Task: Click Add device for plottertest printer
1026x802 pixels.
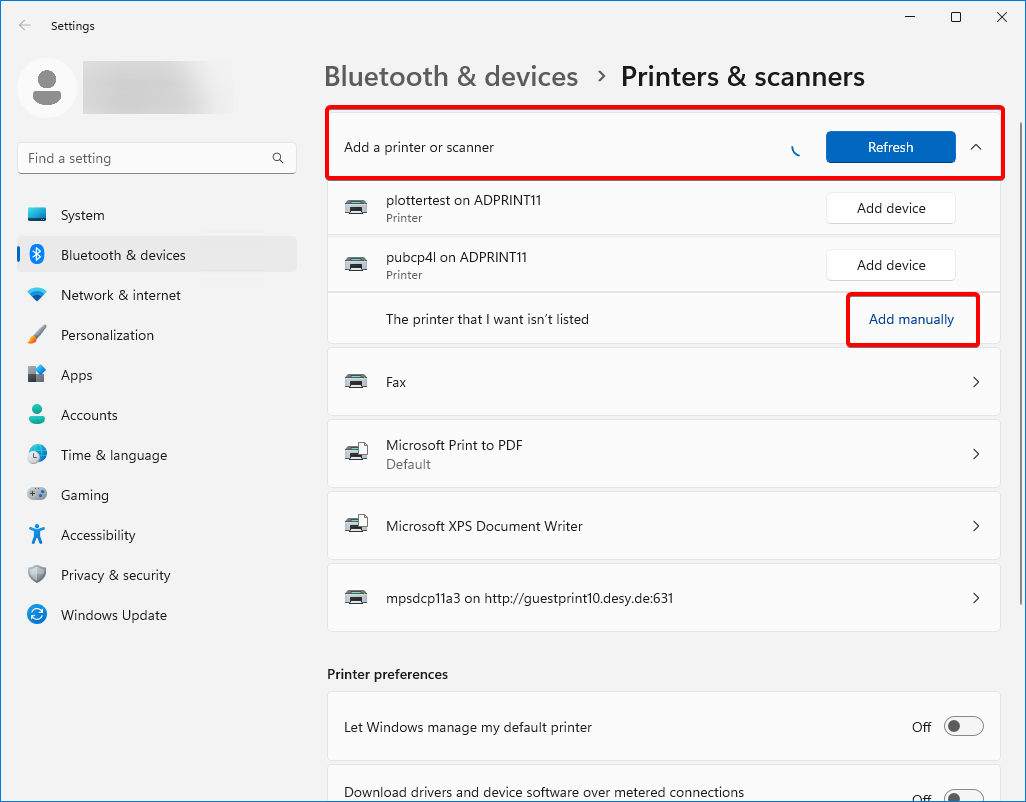Action: 890,208
